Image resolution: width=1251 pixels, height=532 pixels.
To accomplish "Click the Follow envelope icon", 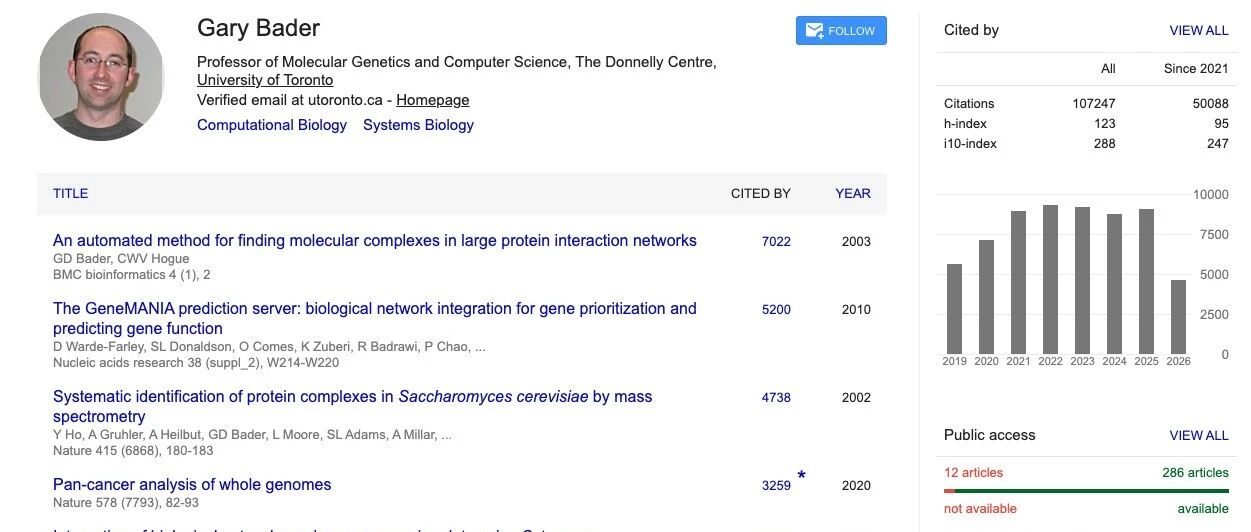I will (814, 31).
